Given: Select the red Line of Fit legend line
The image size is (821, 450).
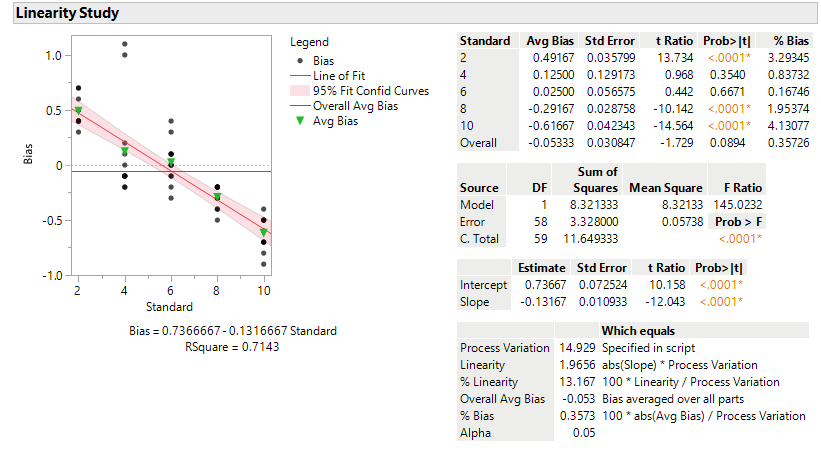Looking at the screenshot, I should point(300,76).
